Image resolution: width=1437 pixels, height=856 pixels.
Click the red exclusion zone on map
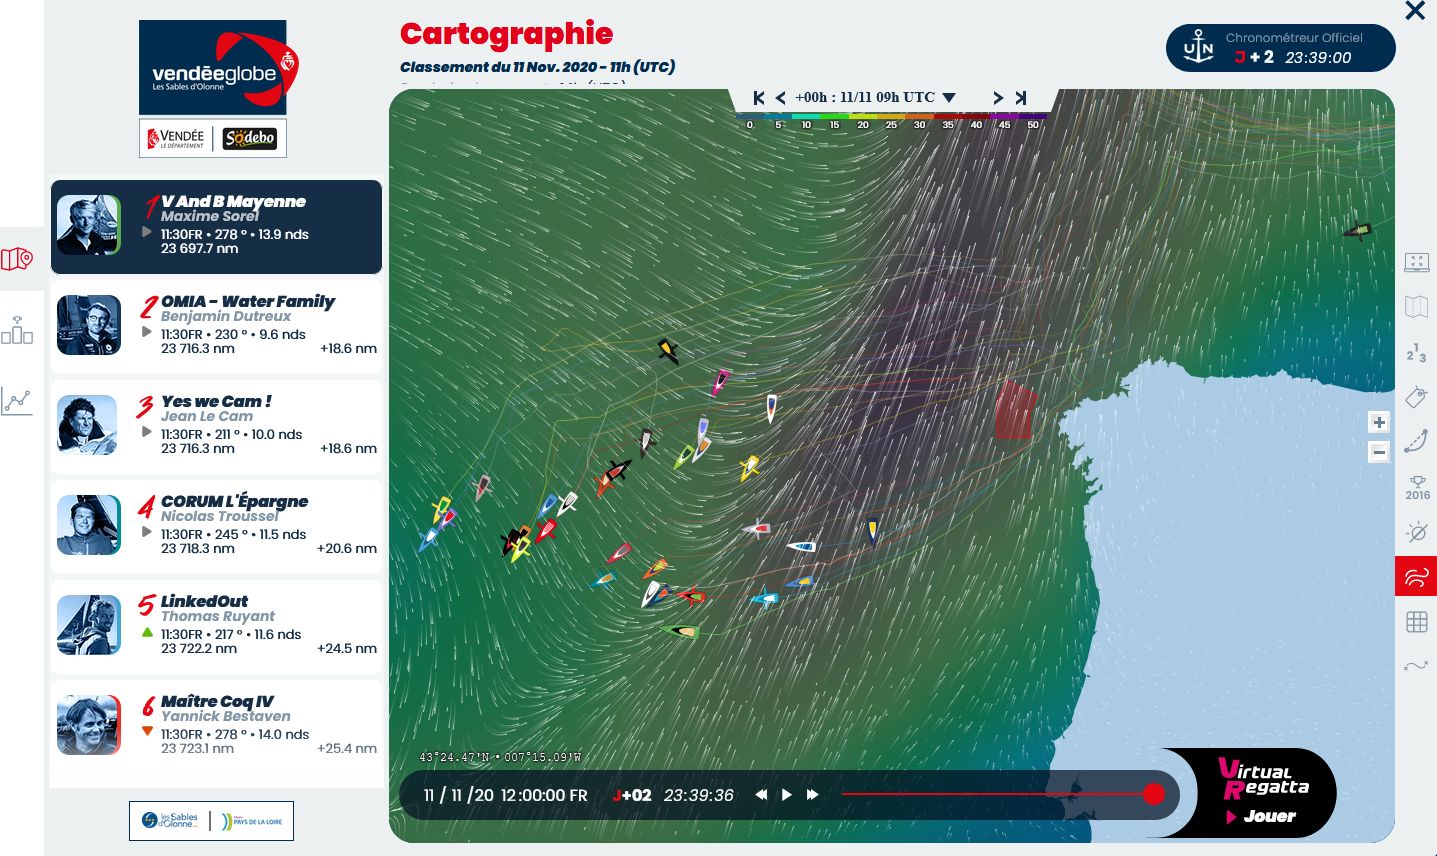[1014, 410]
